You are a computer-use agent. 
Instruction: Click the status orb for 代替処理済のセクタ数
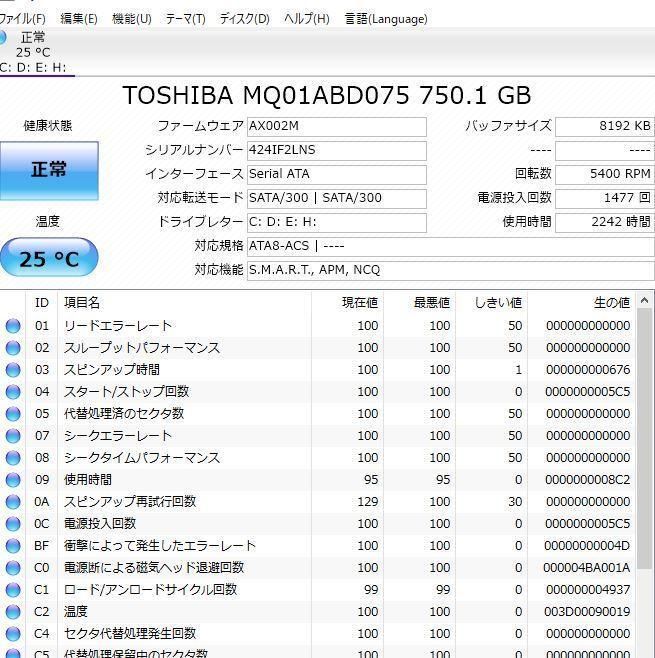pyautogui.click(x=13, y=414)
